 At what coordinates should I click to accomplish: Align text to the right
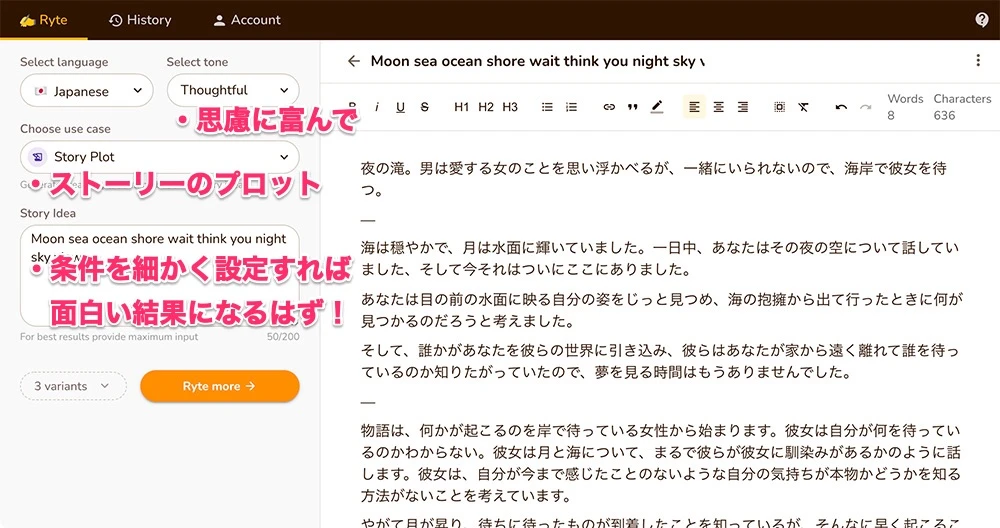pyautogui.click(x=743, y=107)
